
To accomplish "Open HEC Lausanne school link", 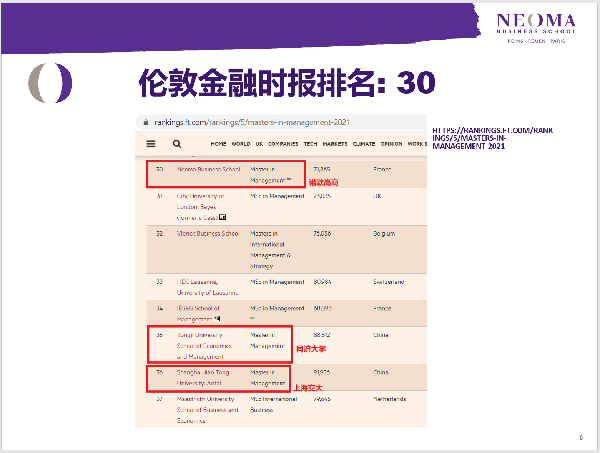I will coord(207,287).
